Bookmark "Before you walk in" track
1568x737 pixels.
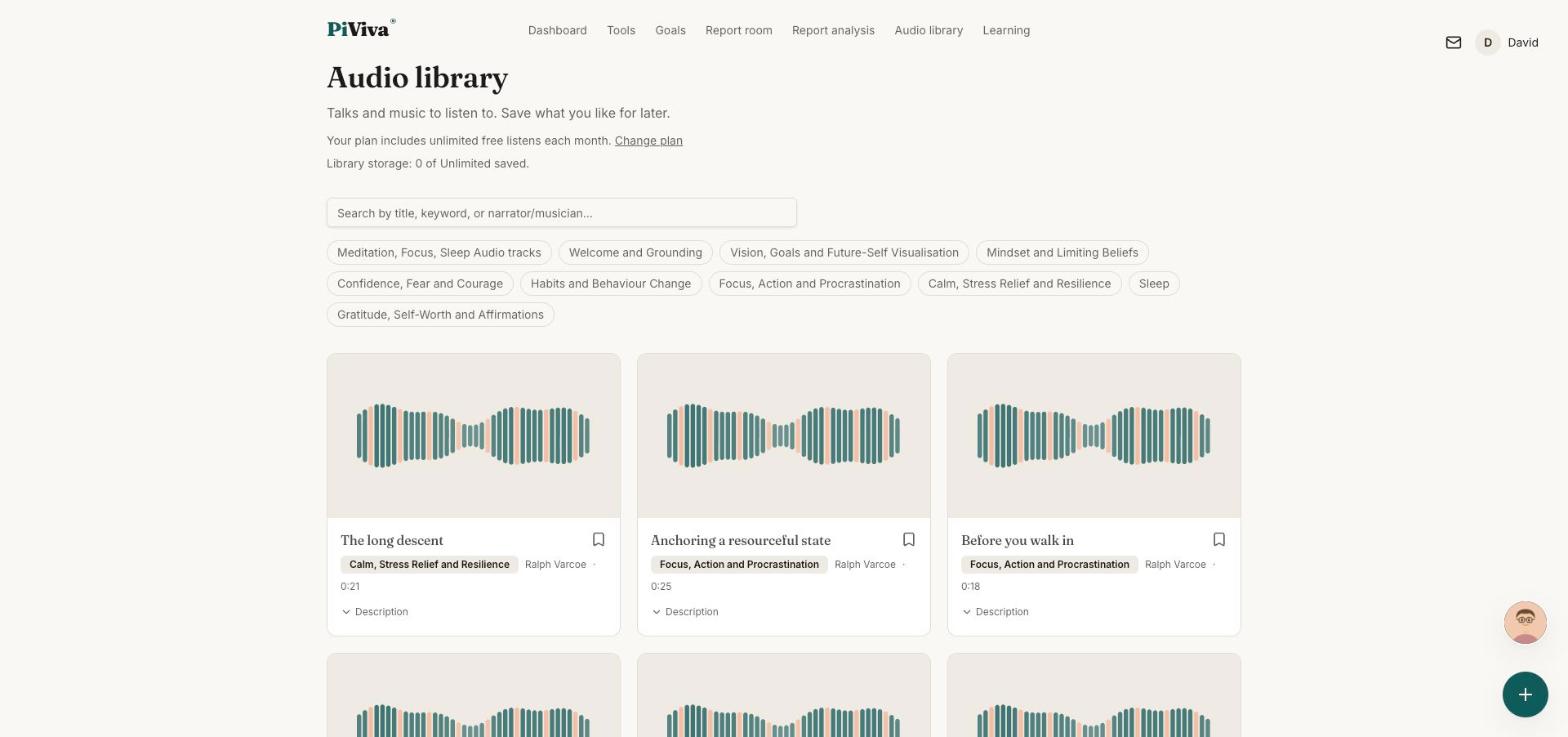point(1218,540)
